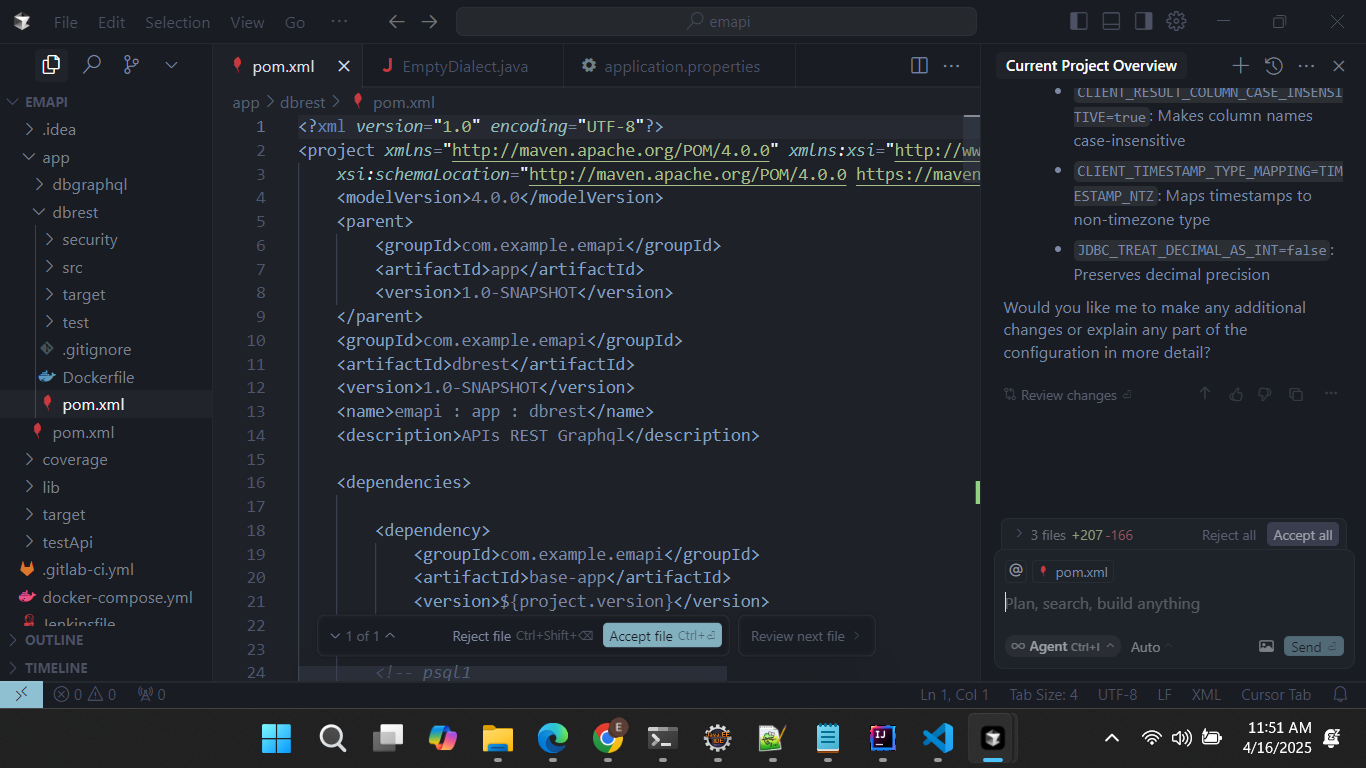Viewport: 1366px width, 768px height.
Task: Expand the coverage folder
Action: click(106, 459)
